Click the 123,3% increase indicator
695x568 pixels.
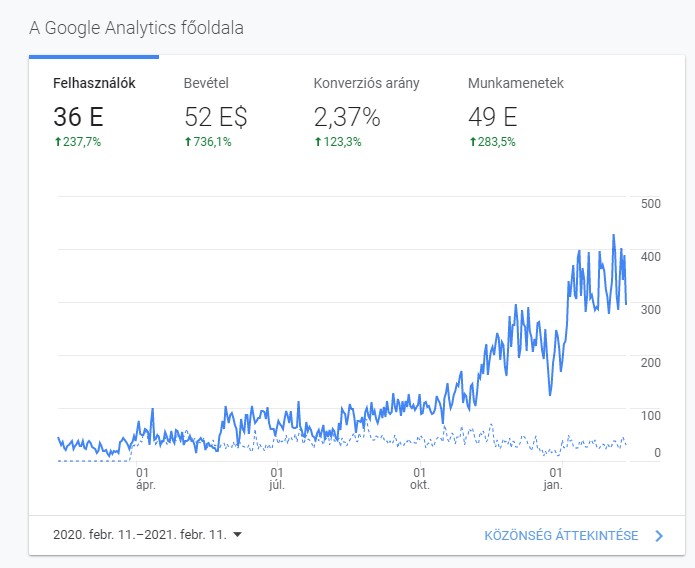coord(338,142)
